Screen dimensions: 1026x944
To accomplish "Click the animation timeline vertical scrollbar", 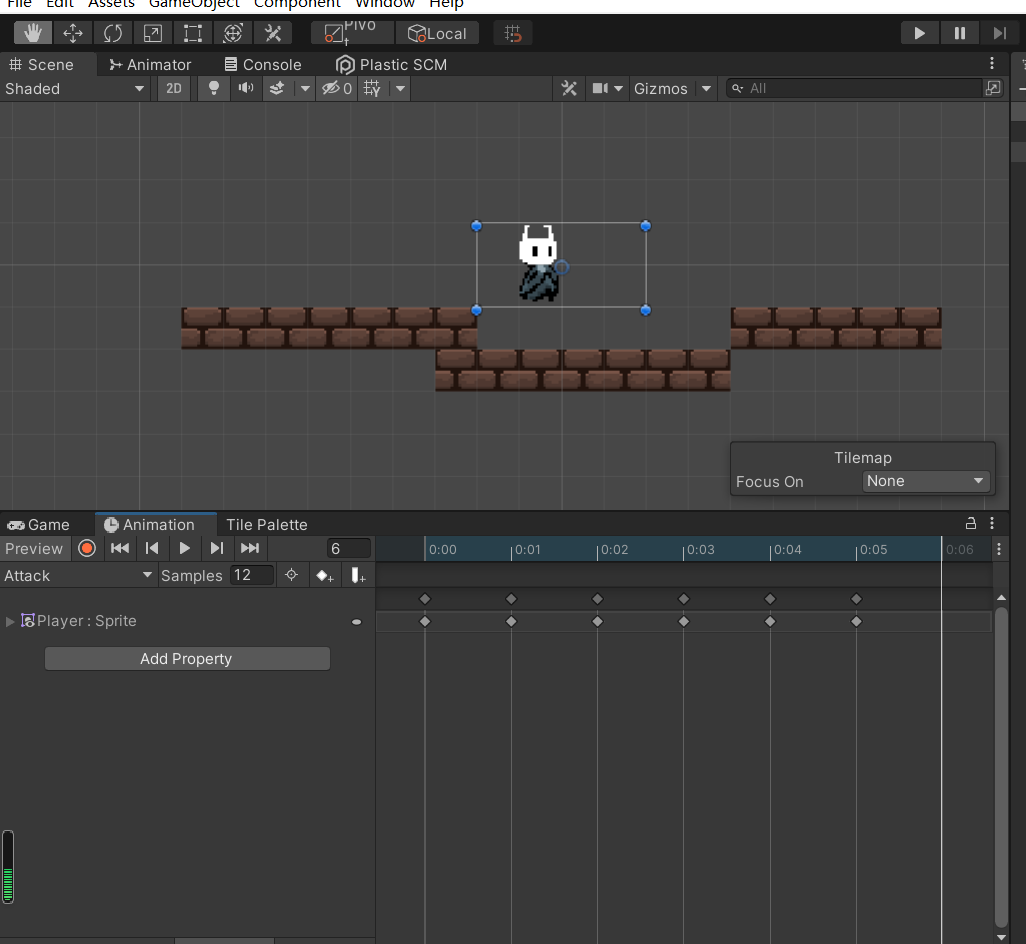I will point(1001,767).
